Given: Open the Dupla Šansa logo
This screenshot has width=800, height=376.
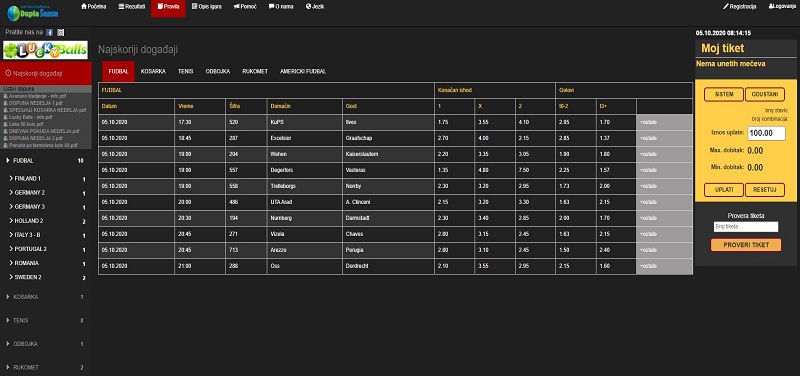Looking at the screenshot, I should tap(33, 12).
